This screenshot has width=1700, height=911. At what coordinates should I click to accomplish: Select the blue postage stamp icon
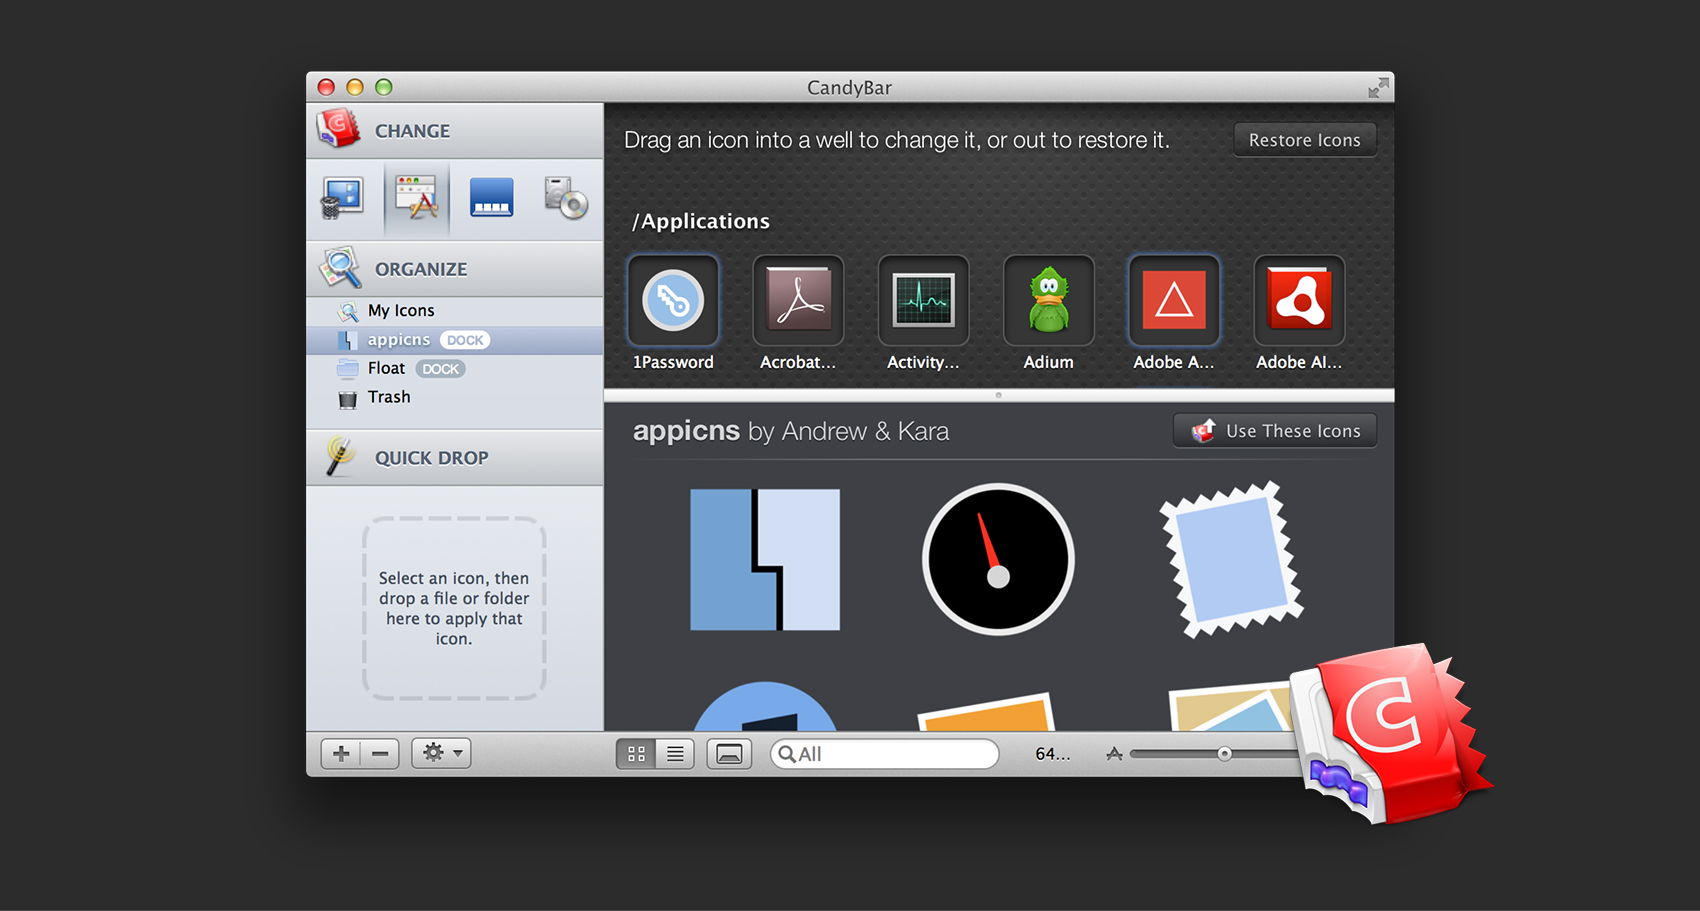click(x=1232, y=559)
